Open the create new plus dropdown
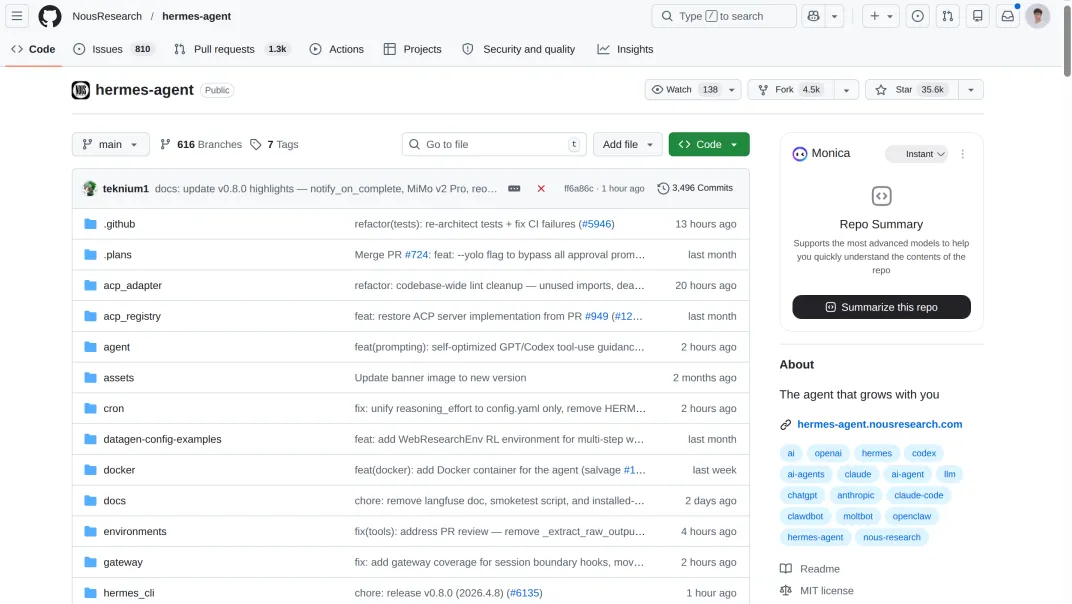 (x=881, y=16)
